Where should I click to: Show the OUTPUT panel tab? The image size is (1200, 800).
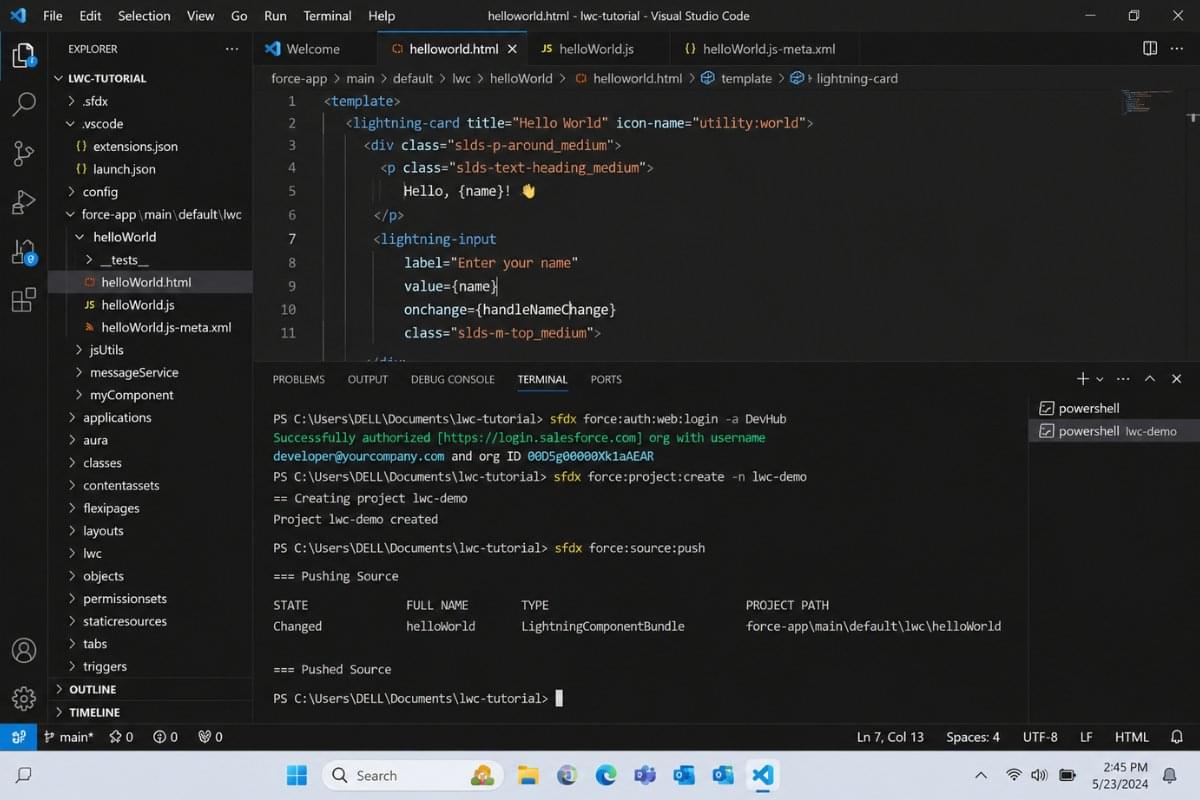[x=367, y=379]
